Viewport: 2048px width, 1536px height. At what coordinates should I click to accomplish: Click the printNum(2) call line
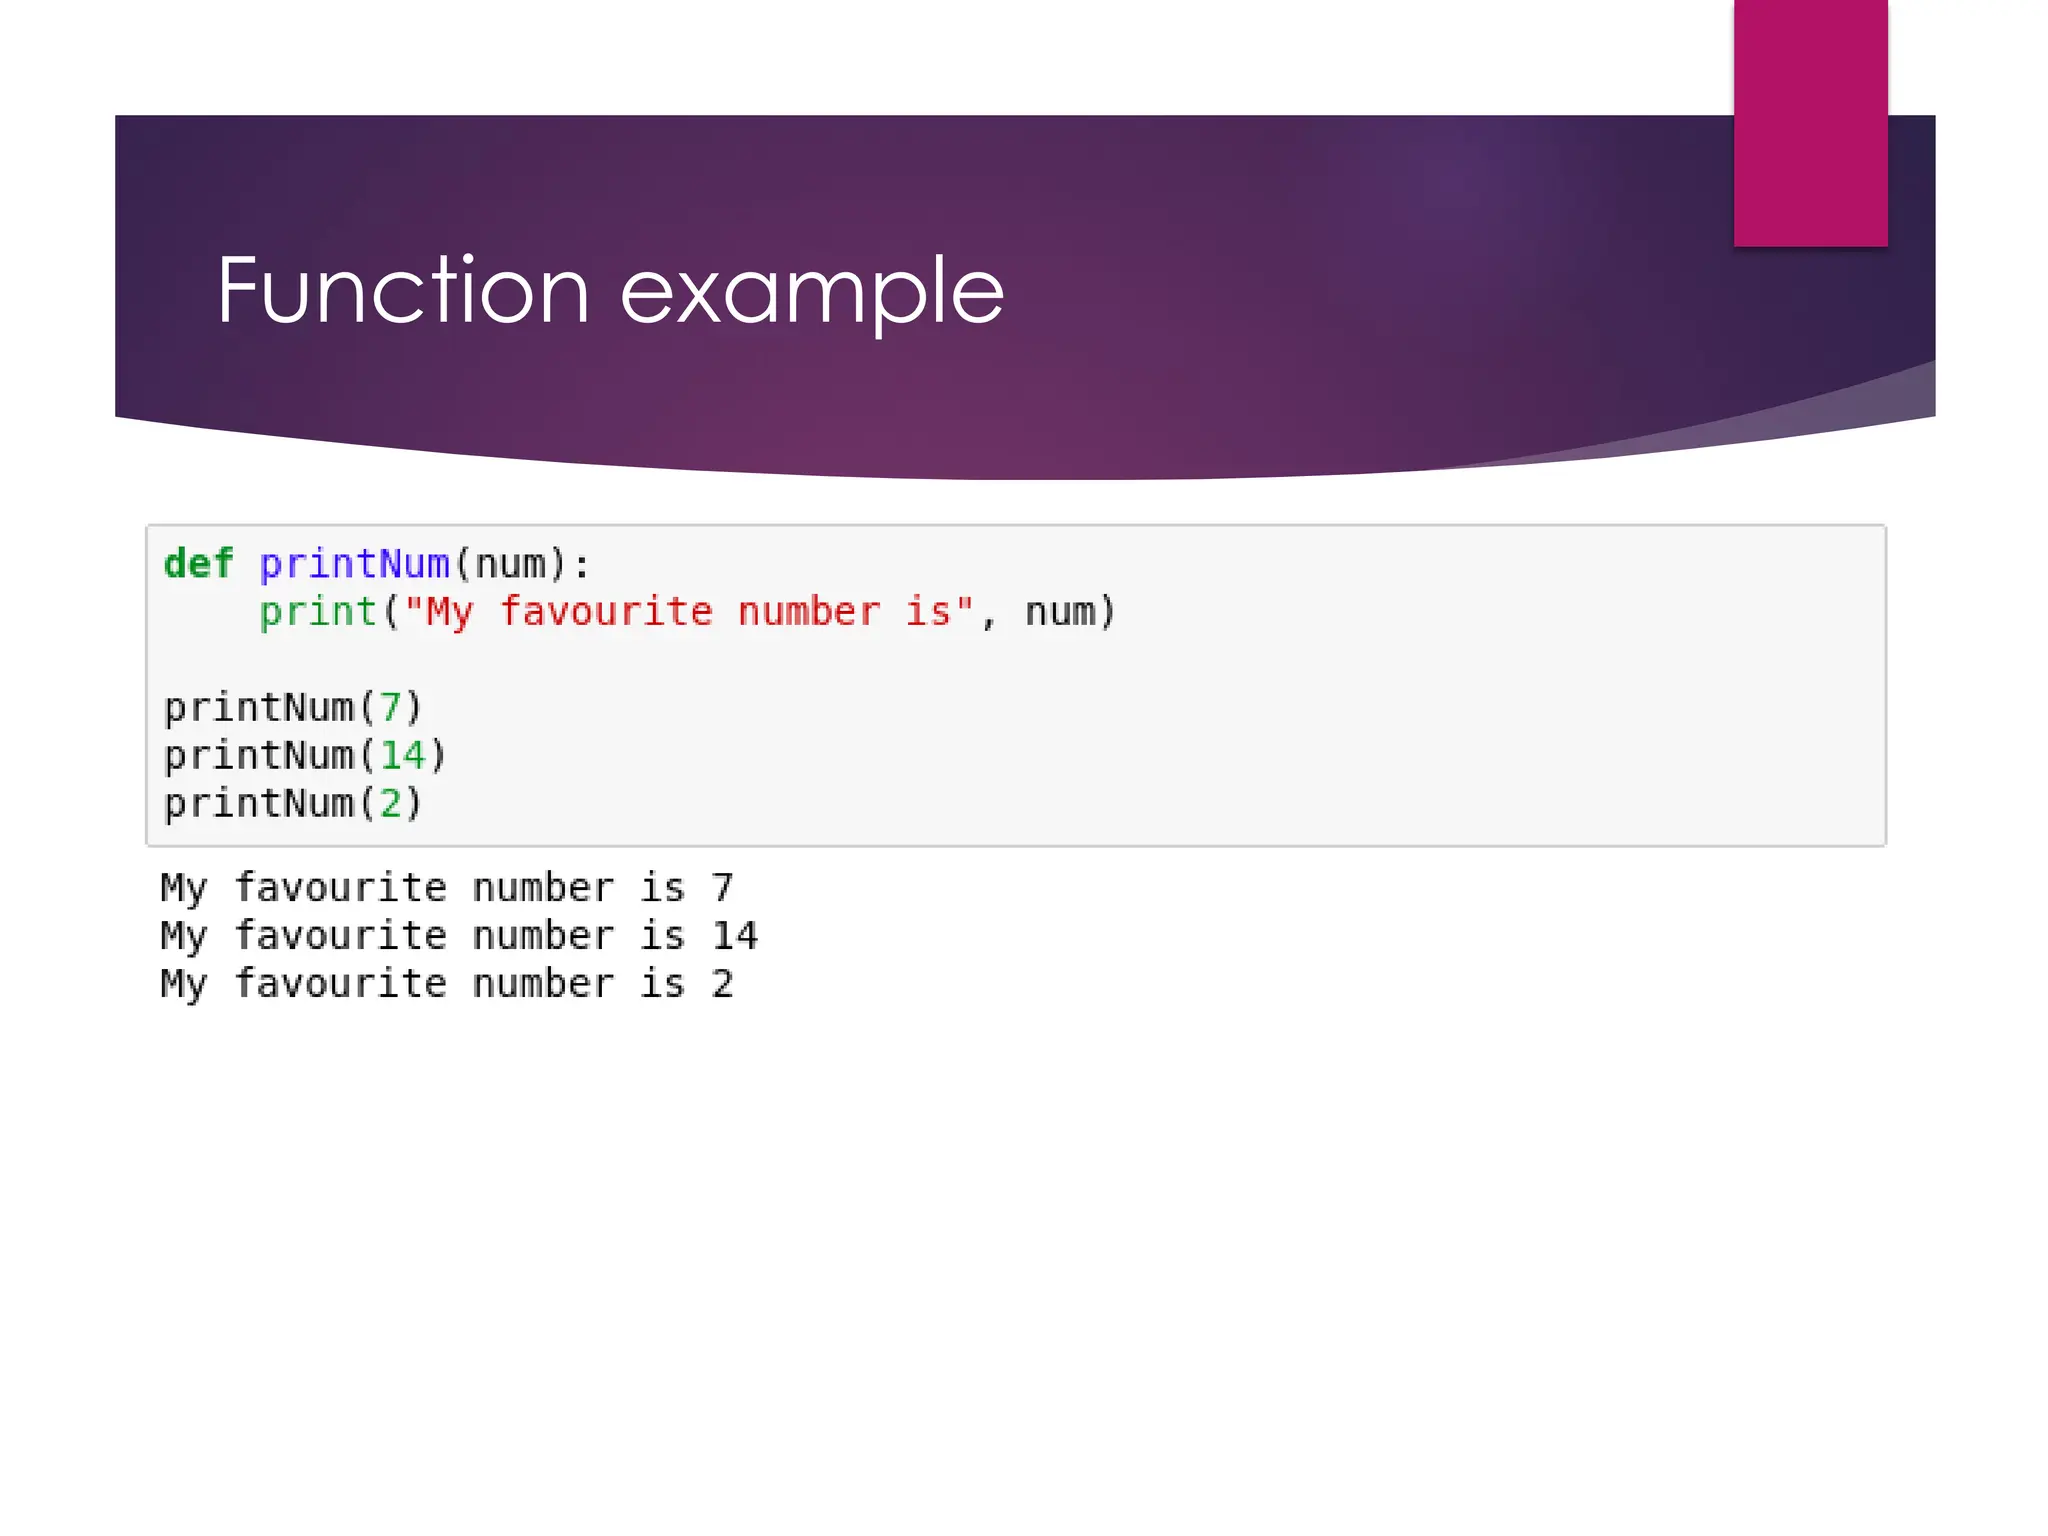coord(293,804)
